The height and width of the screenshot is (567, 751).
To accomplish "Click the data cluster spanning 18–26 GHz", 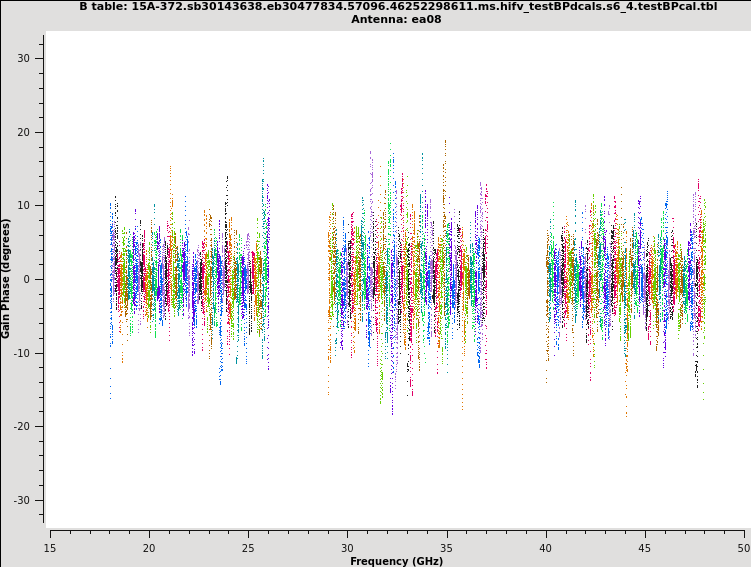I will 190,279.
